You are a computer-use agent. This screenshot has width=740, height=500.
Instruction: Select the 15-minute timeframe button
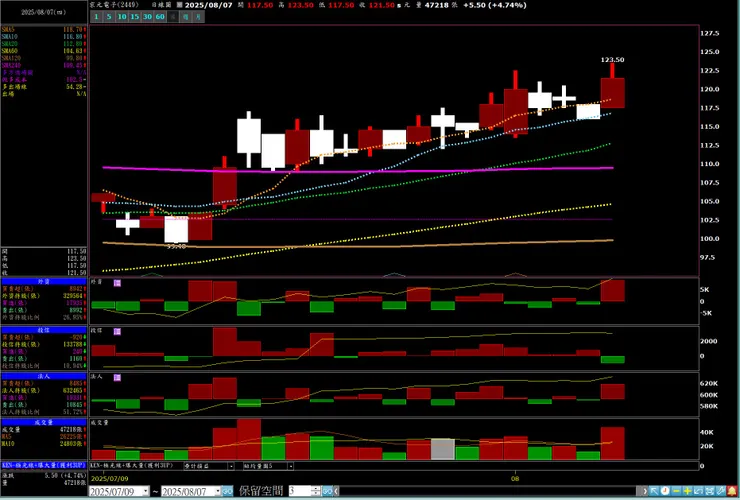135,17
